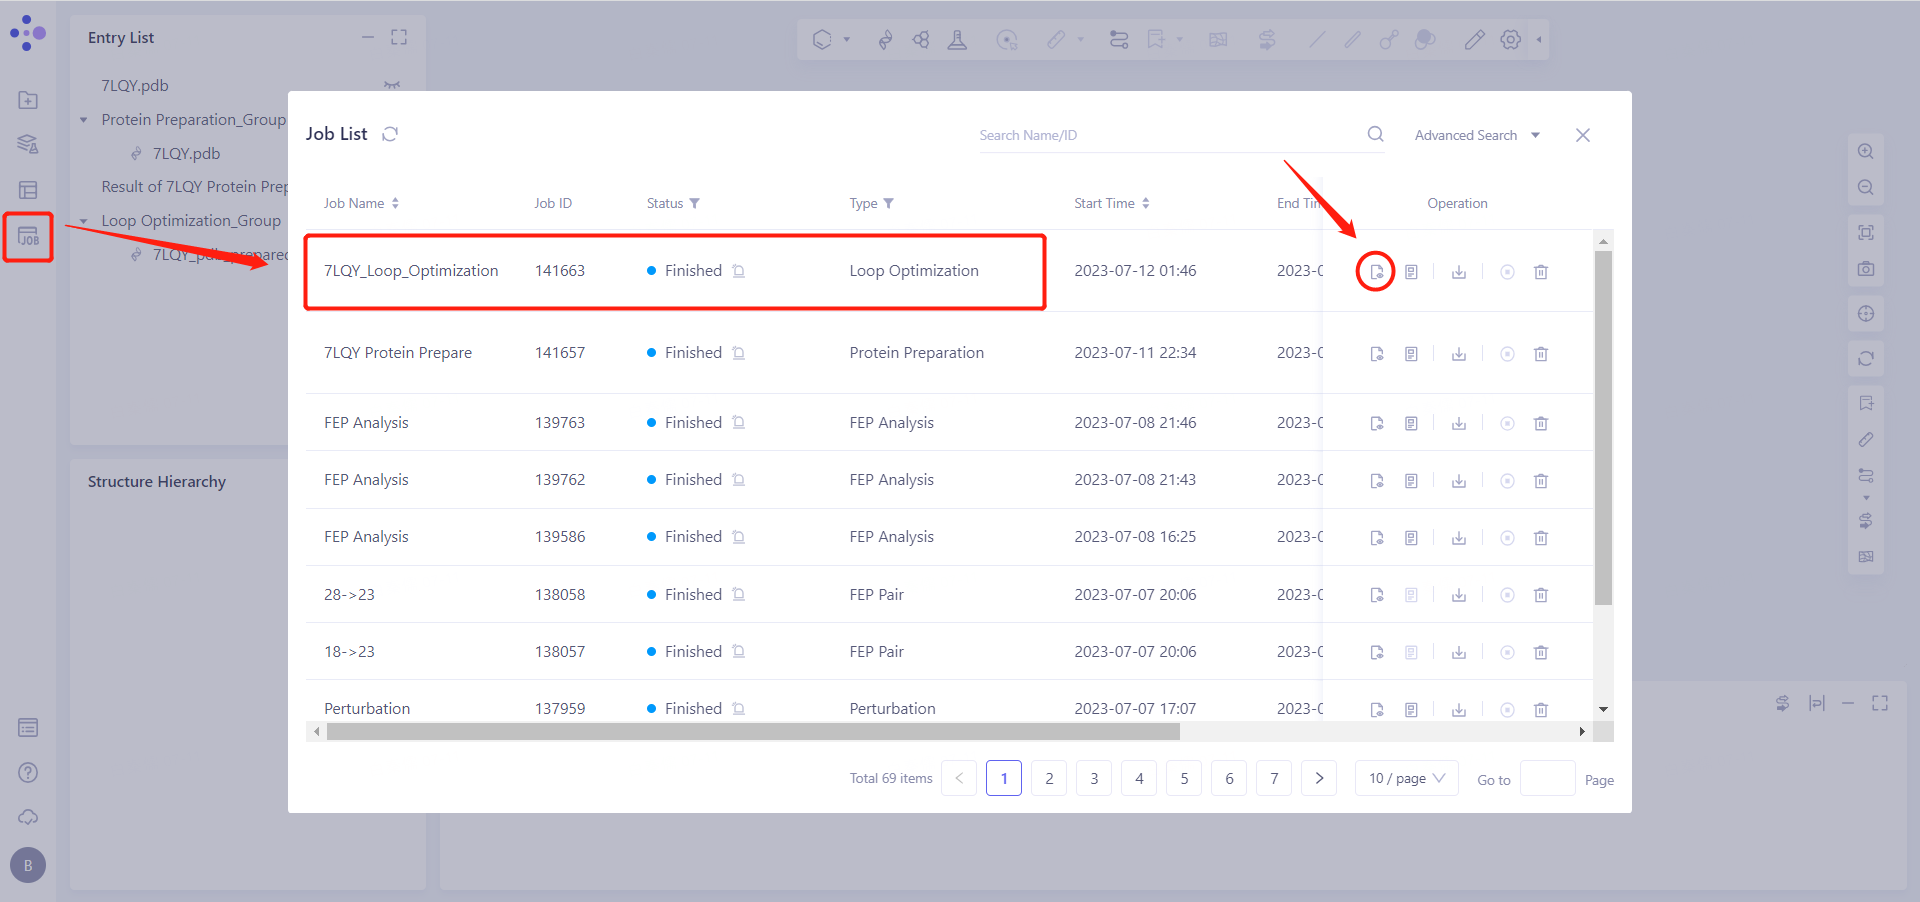
Task: Delete the 18->23 FEP Pair job
Action: tap(1541, 653)
